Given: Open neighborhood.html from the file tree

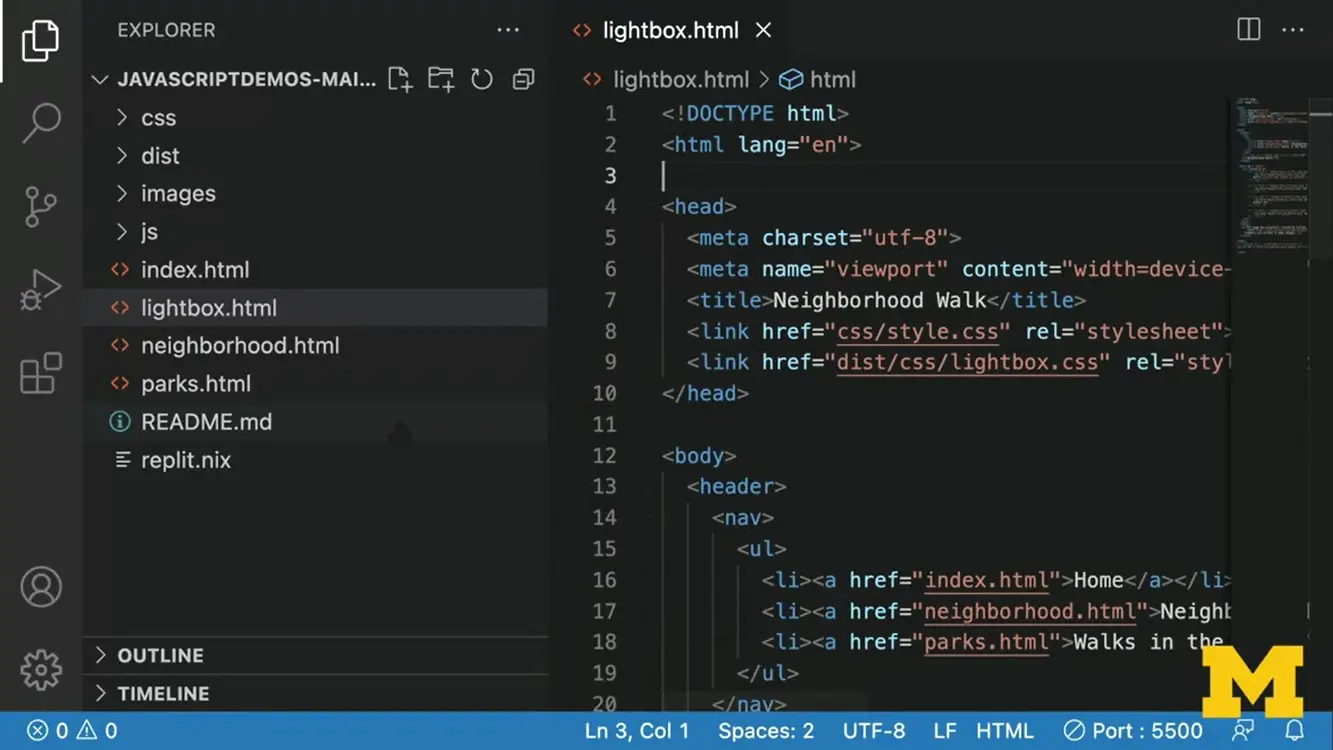Looking at the screenshot, I should click(x=315, y=346).
